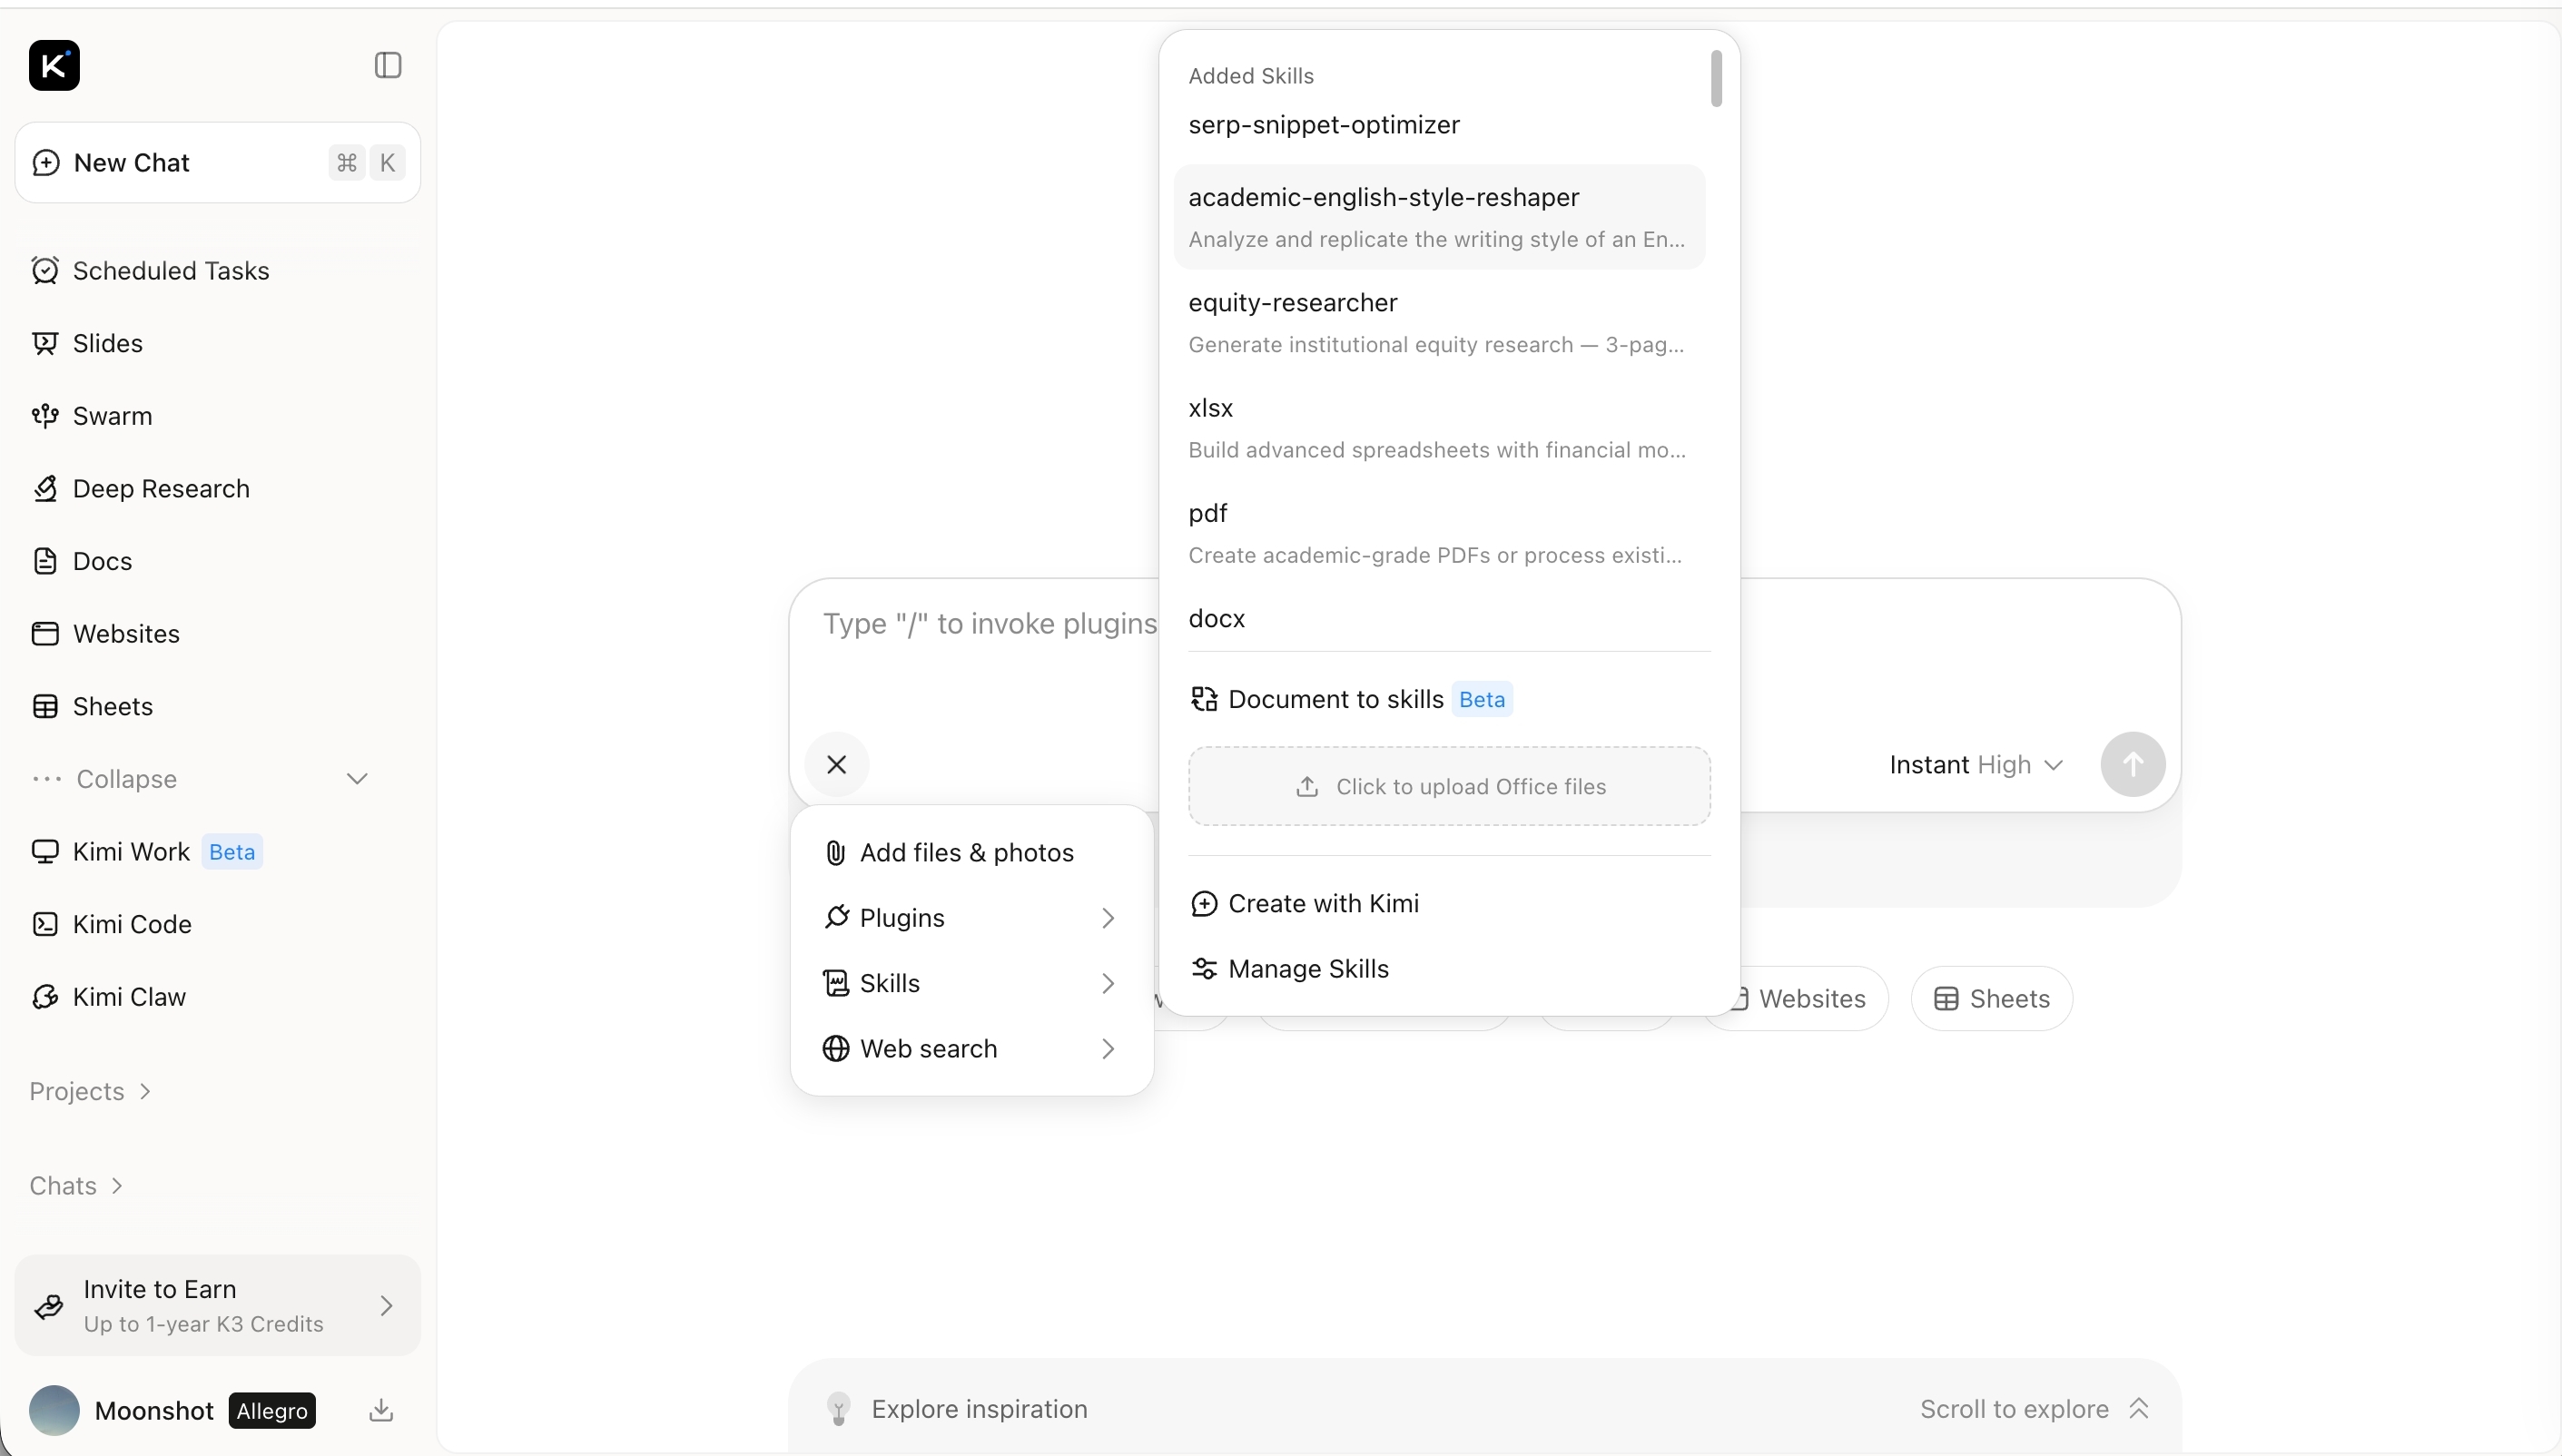This screenshot has width=2562, height=1456.
Task: Expand the Chats section
Action: pyautogui.click(x=76, y=1186)
